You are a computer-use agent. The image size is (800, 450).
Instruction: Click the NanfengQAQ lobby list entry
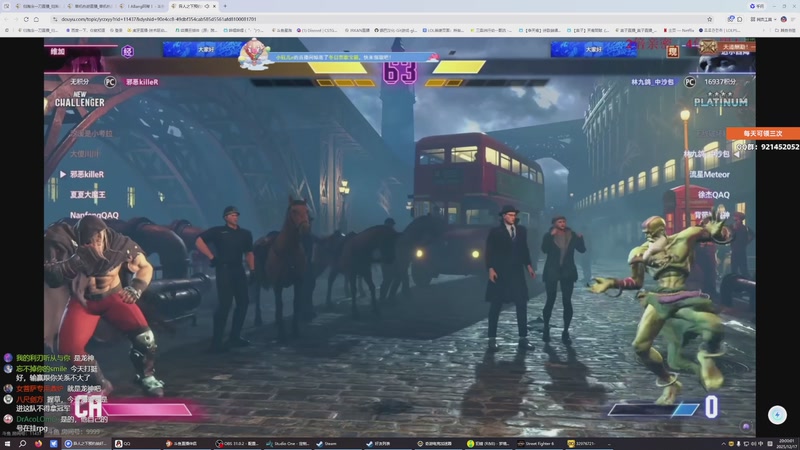(x=94, y=215)
